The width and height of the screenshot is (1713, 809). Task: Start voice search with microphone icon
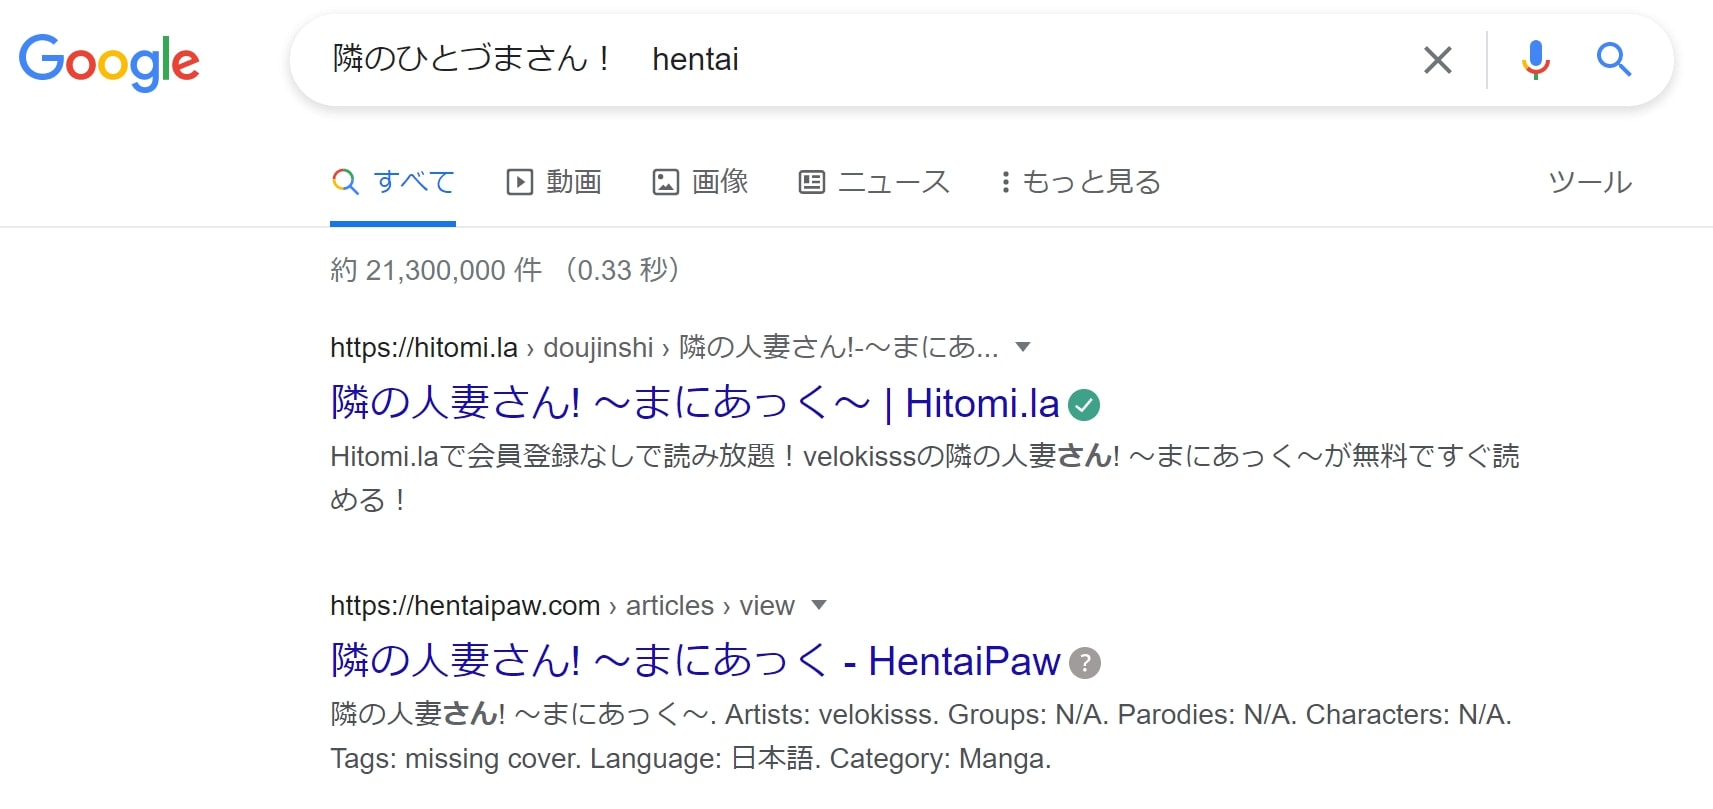1535,60
